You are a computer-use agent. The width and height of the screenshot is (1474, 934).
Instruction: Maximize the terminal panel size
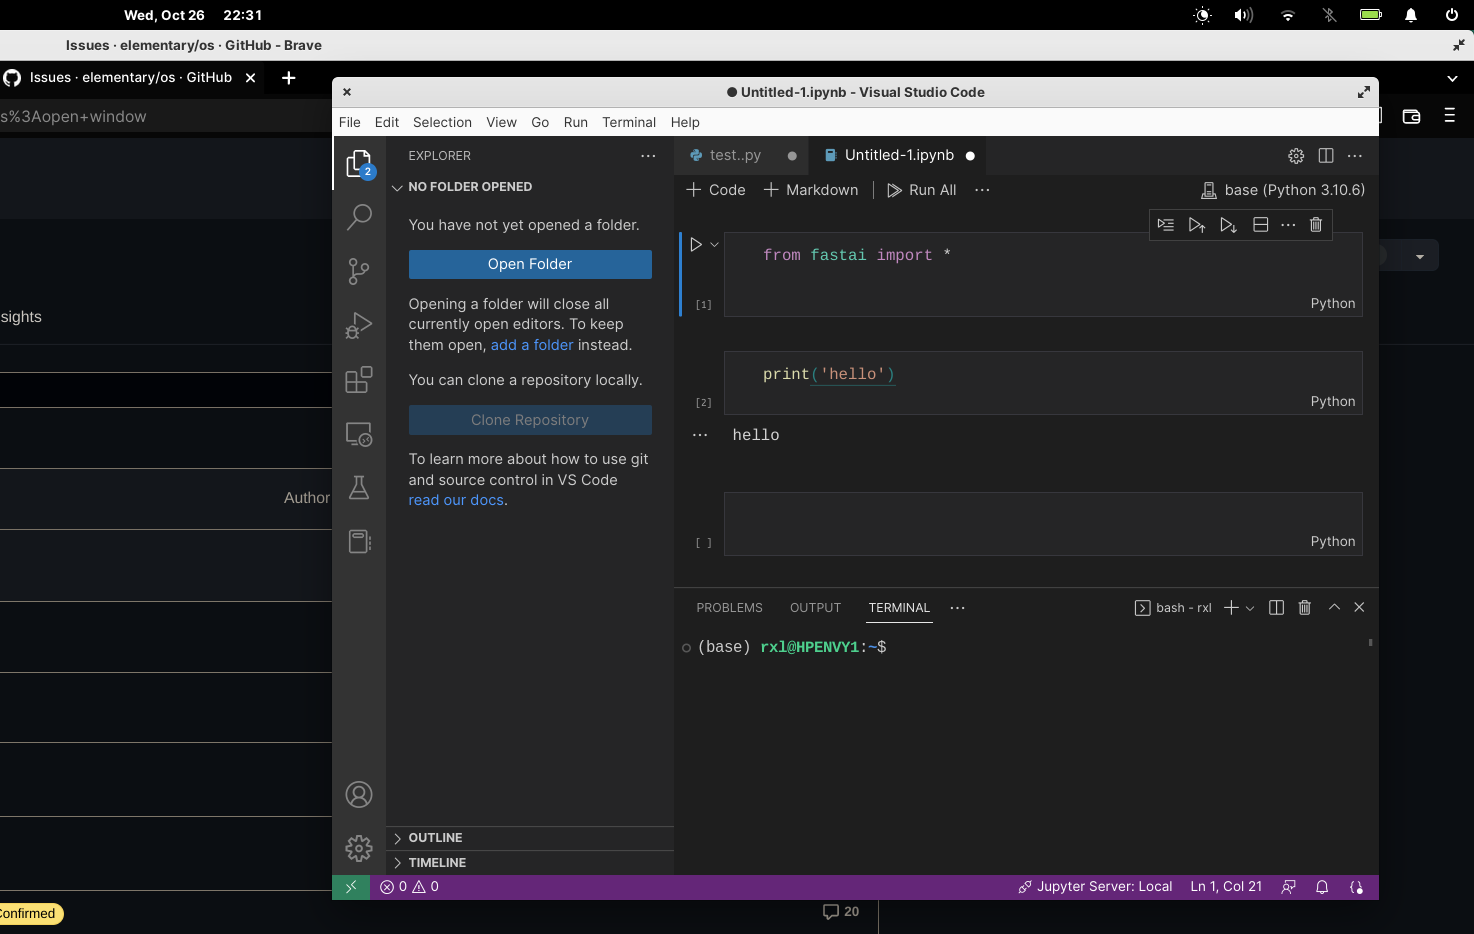(x=1334, y=607)
